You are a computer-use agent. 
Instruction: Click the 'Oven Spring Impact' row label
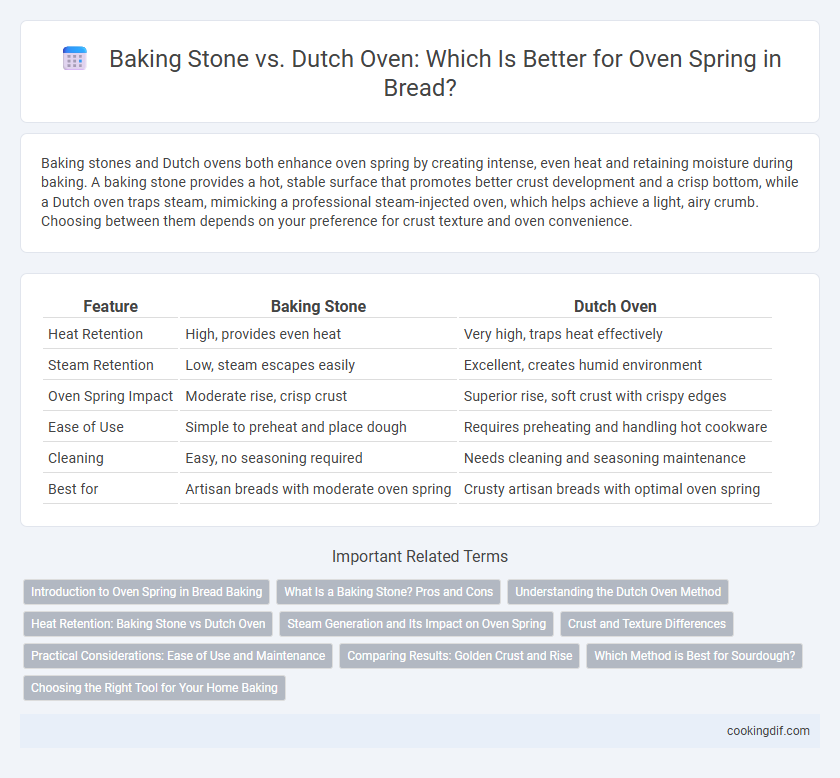coord(110,396)
